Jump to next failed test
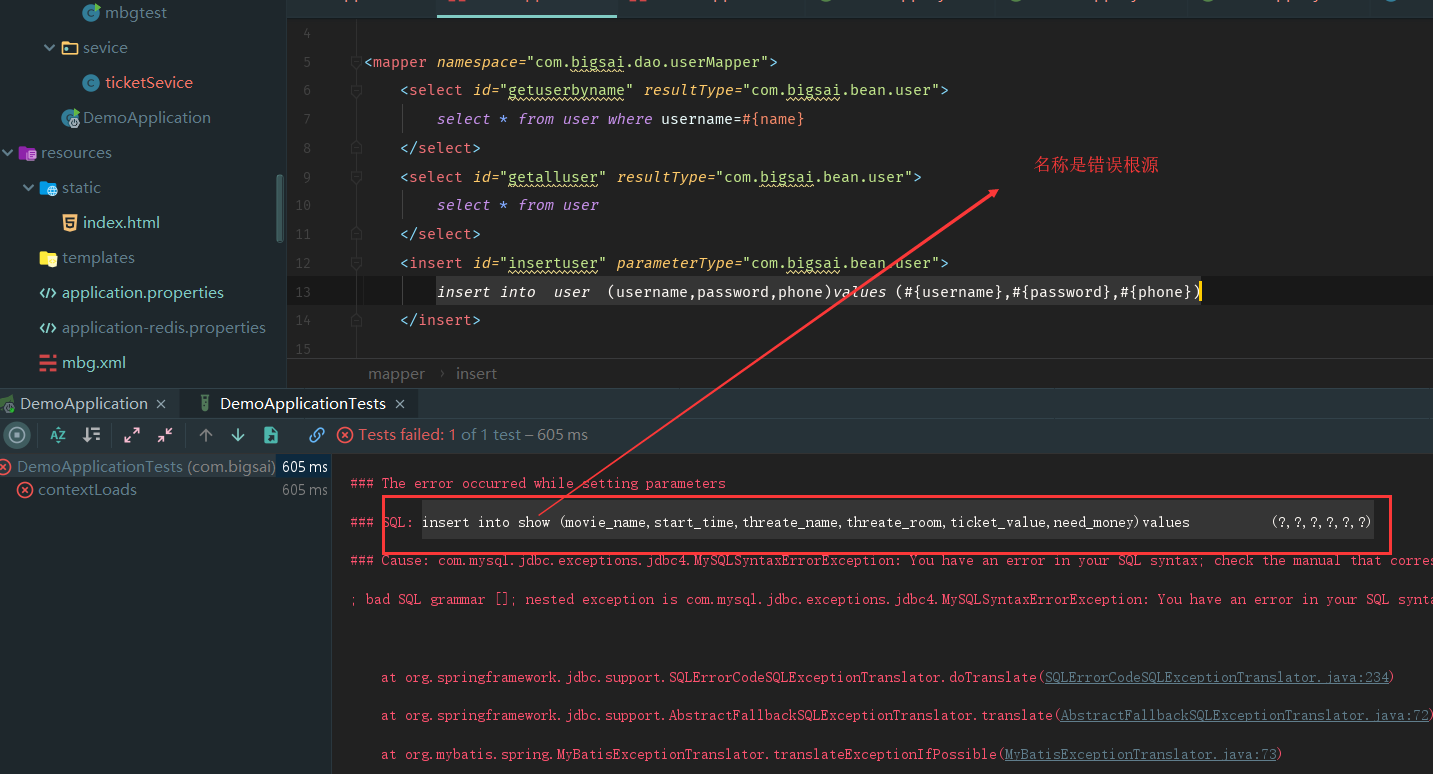Screen dimensions: 1433x774 [238, 435]
